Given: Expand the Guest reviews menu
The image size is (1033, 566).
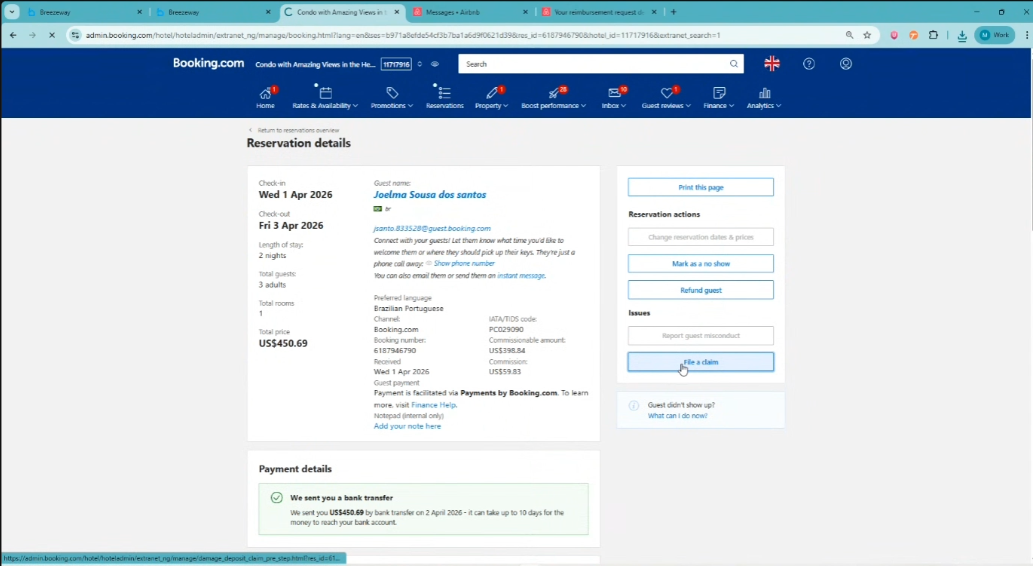Looking at the screenshot, I should [666, 97].
